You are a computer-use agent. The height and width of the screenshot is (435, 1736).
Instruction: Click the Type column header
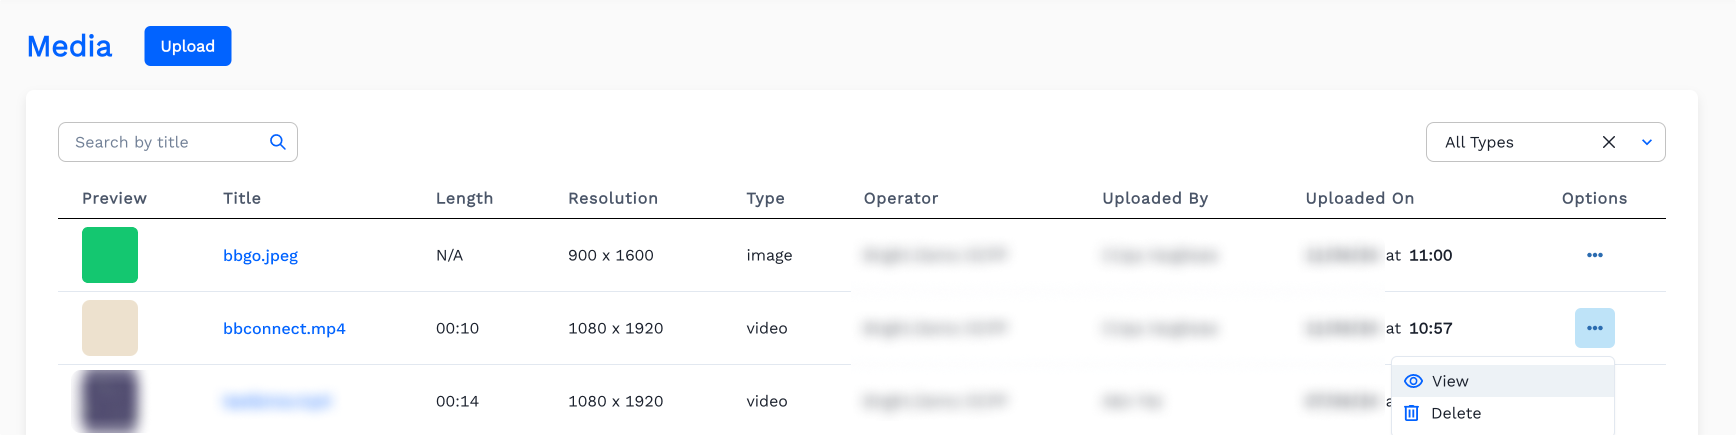765,198
